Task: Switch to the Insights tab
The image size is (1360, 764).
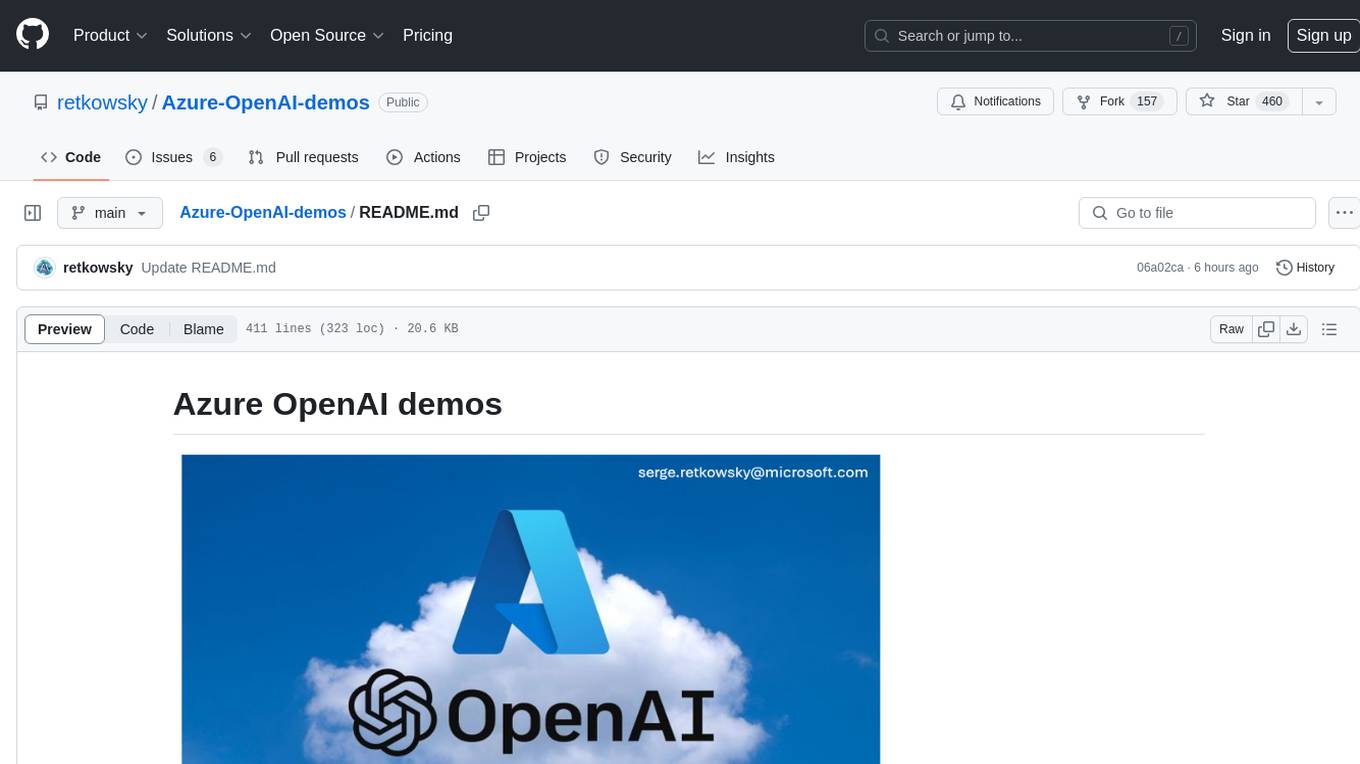Action: (x=736, y=157)
